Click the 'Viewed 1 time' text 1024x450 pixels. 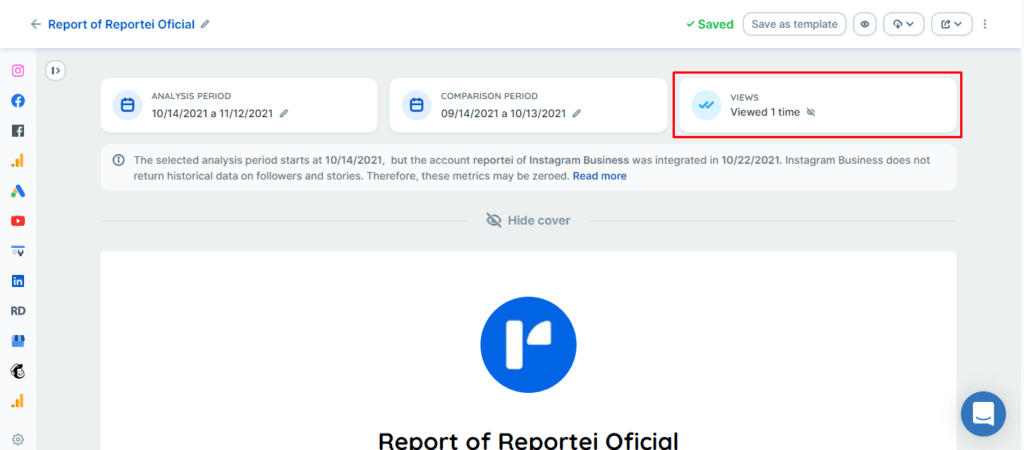[765, 112]
